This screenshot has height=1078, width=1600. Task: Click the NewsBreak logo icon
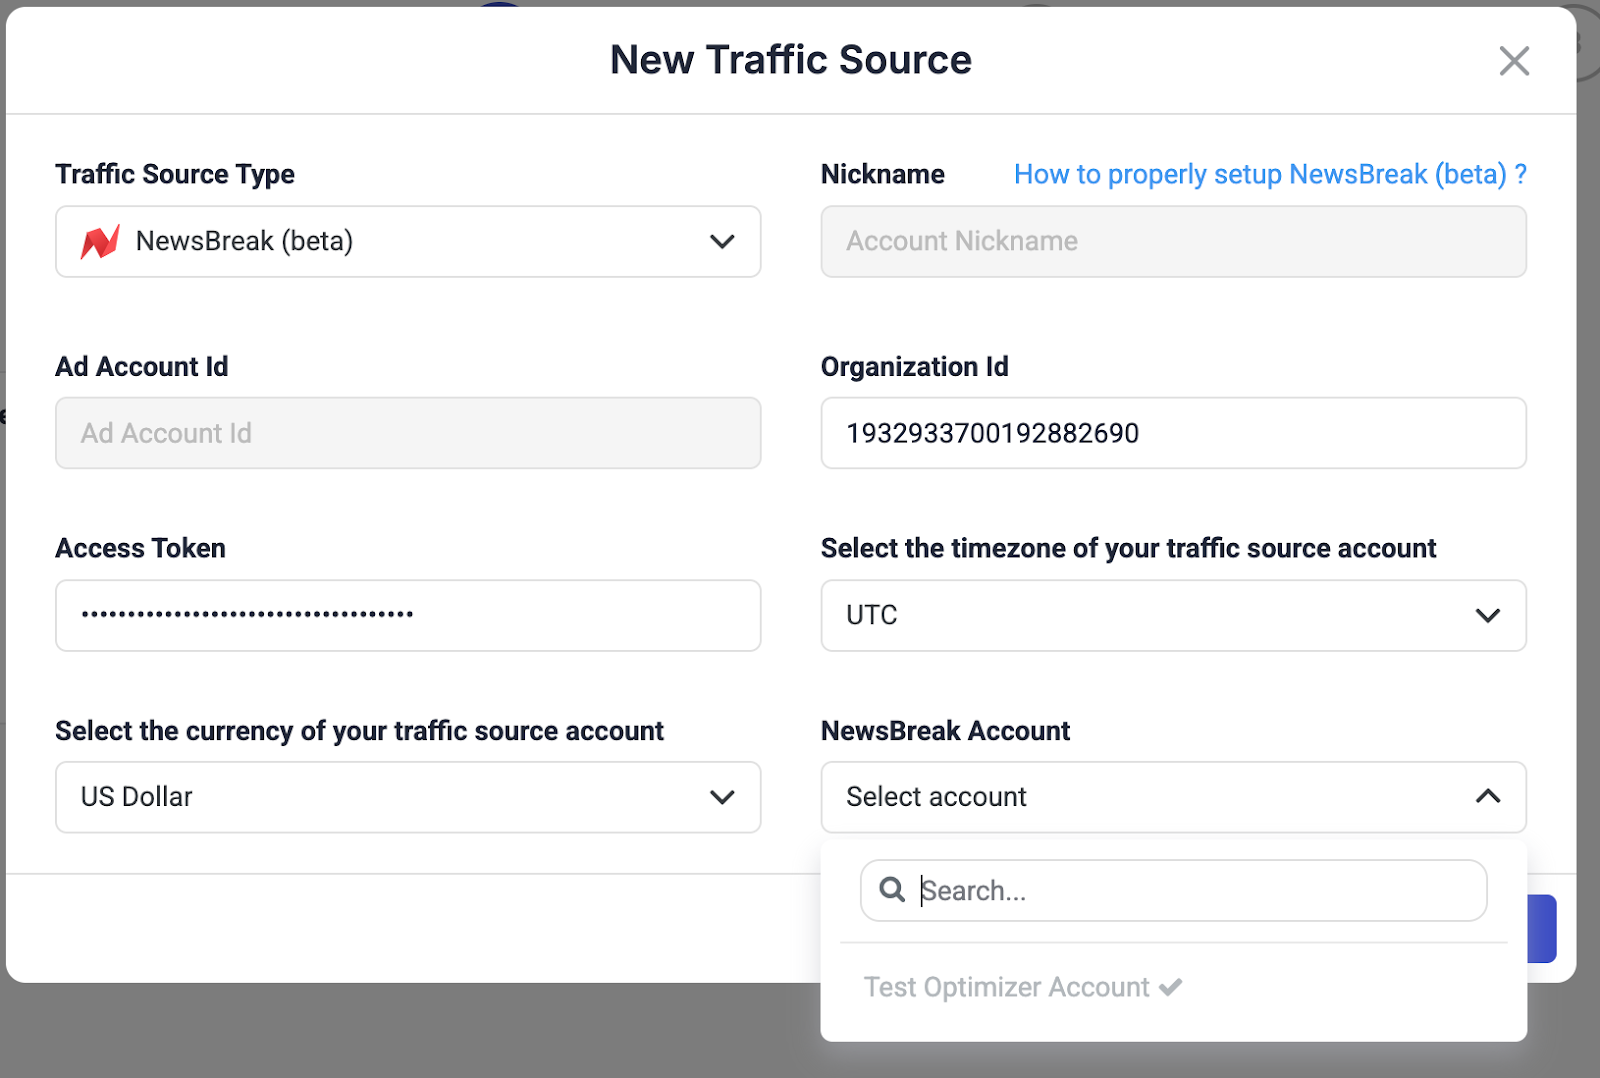point(100,241)
